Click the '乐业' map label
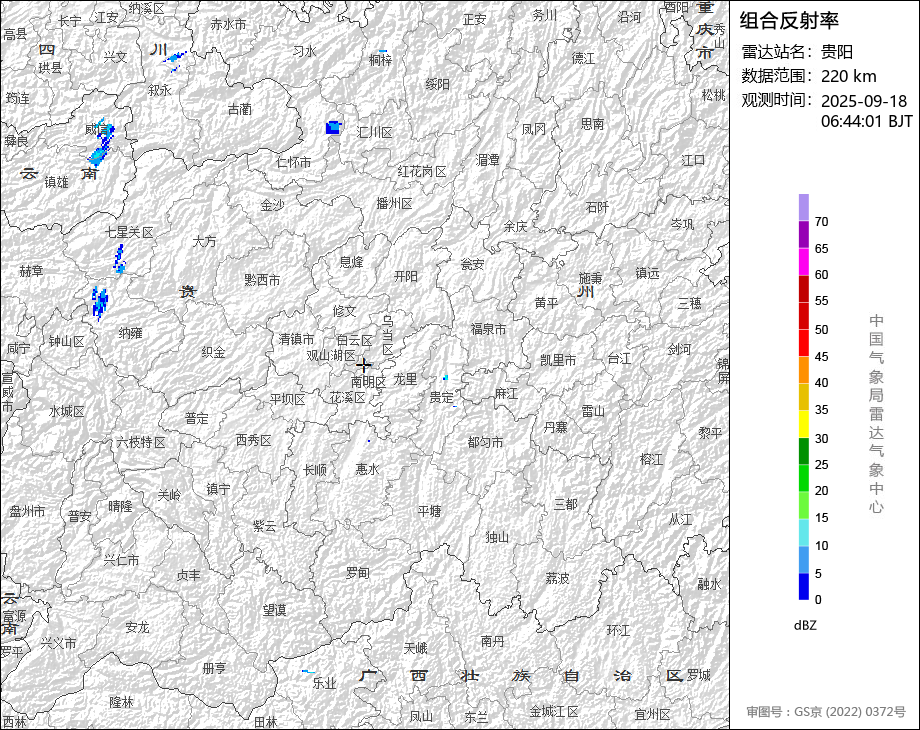The image size is (920, 730). click(x=324, y=683)
